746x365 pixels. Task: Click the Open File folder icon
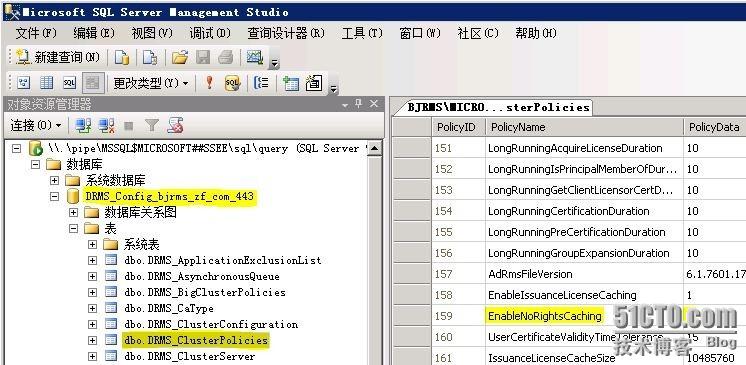pyautogui.click(x=180, y=58)
